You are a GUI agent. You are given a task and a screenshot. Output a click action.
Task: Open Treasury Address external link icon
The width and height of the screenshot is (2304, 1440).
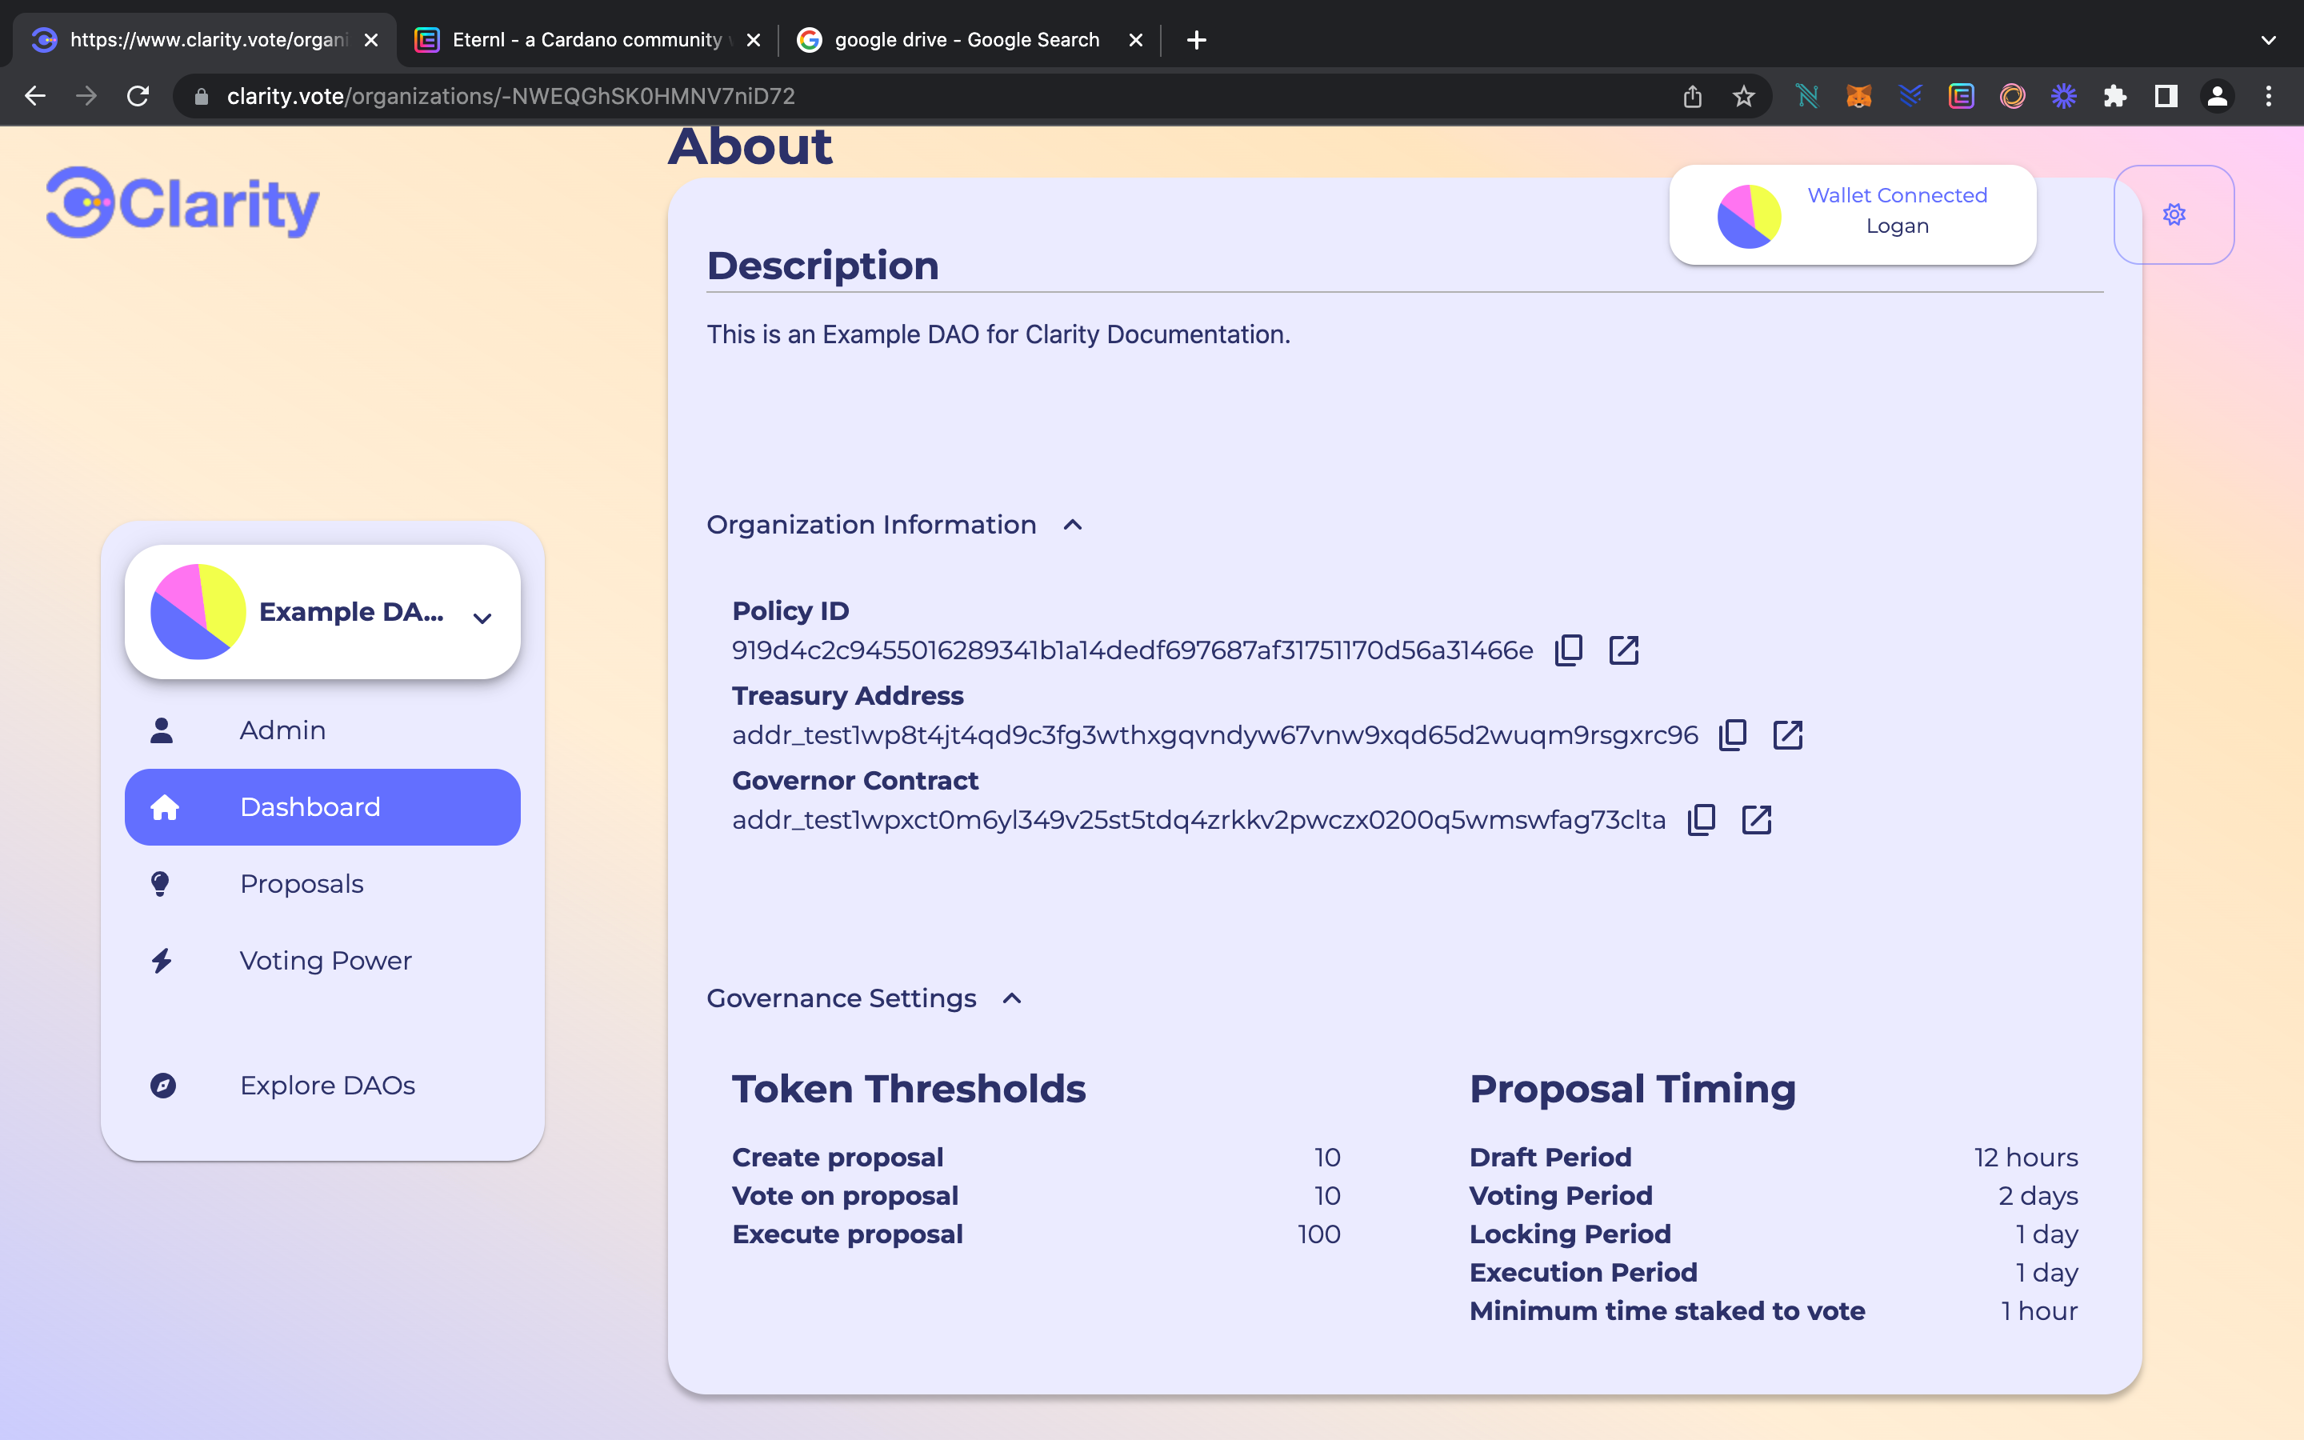(1787, 735)
